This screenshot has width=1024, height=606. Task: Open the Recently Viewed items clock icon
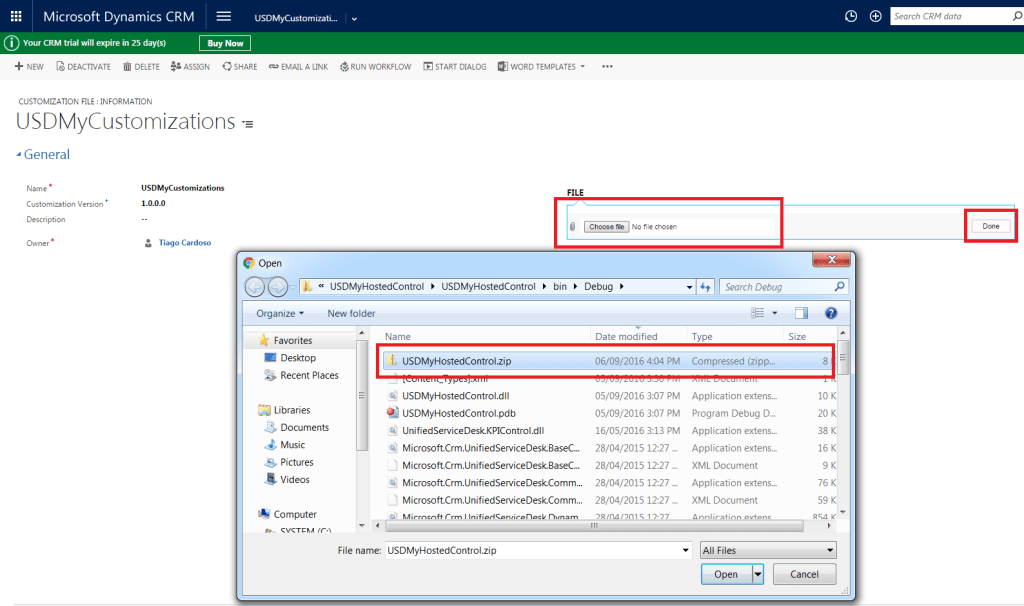tap(851, 15)
